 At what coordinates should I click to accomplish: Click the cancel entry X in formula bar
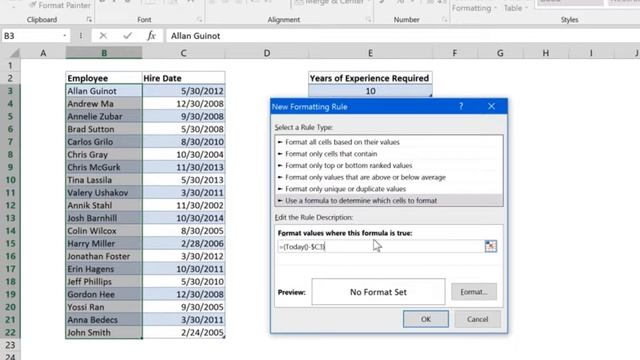tap(103, 36)
